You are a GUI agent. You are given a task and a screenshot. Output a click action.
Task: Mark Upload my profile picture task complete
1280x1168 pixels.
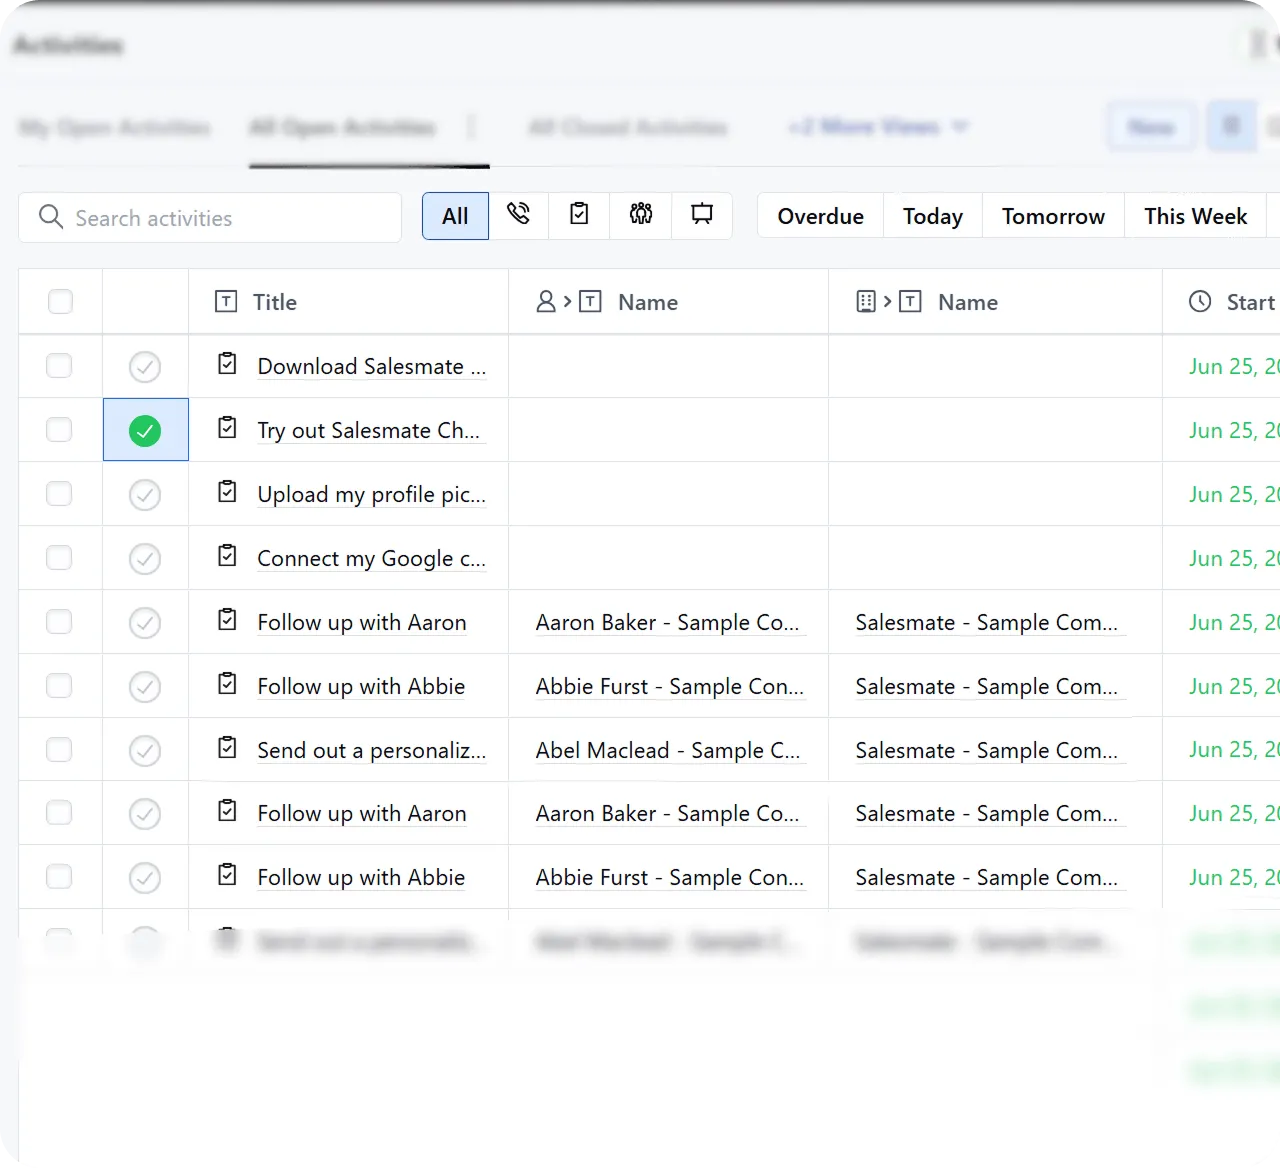click(x=145, y=495)
